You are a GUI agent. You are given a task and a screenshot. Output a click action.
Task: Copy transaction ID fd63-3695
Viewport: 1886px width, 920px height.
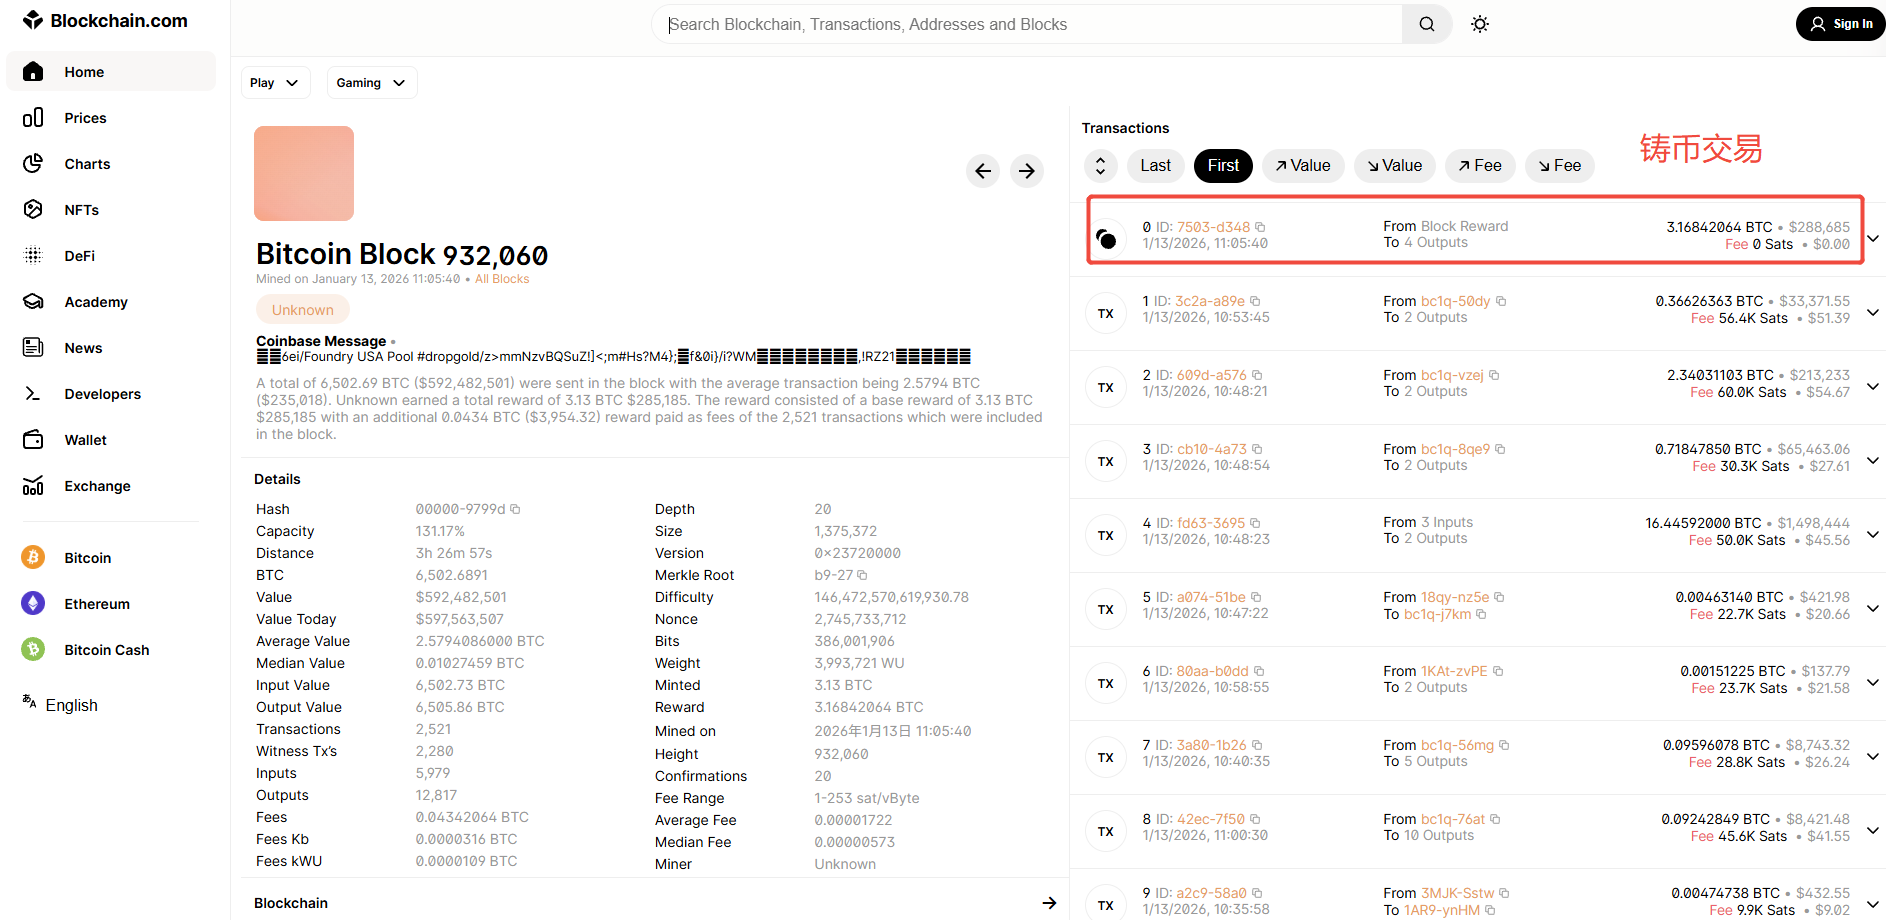pyautogui.click(x=1255, y=523)
